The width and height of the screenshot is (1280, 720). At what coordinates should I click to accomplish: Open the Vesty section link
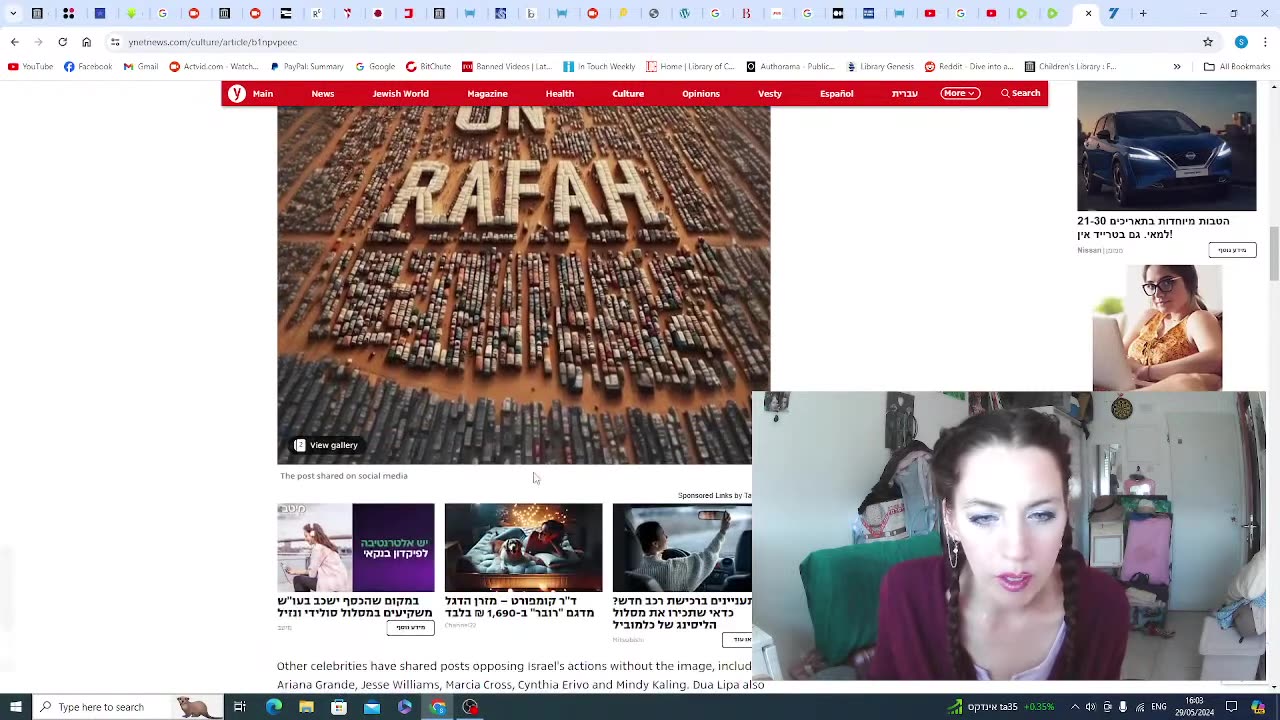pos(769,94)
